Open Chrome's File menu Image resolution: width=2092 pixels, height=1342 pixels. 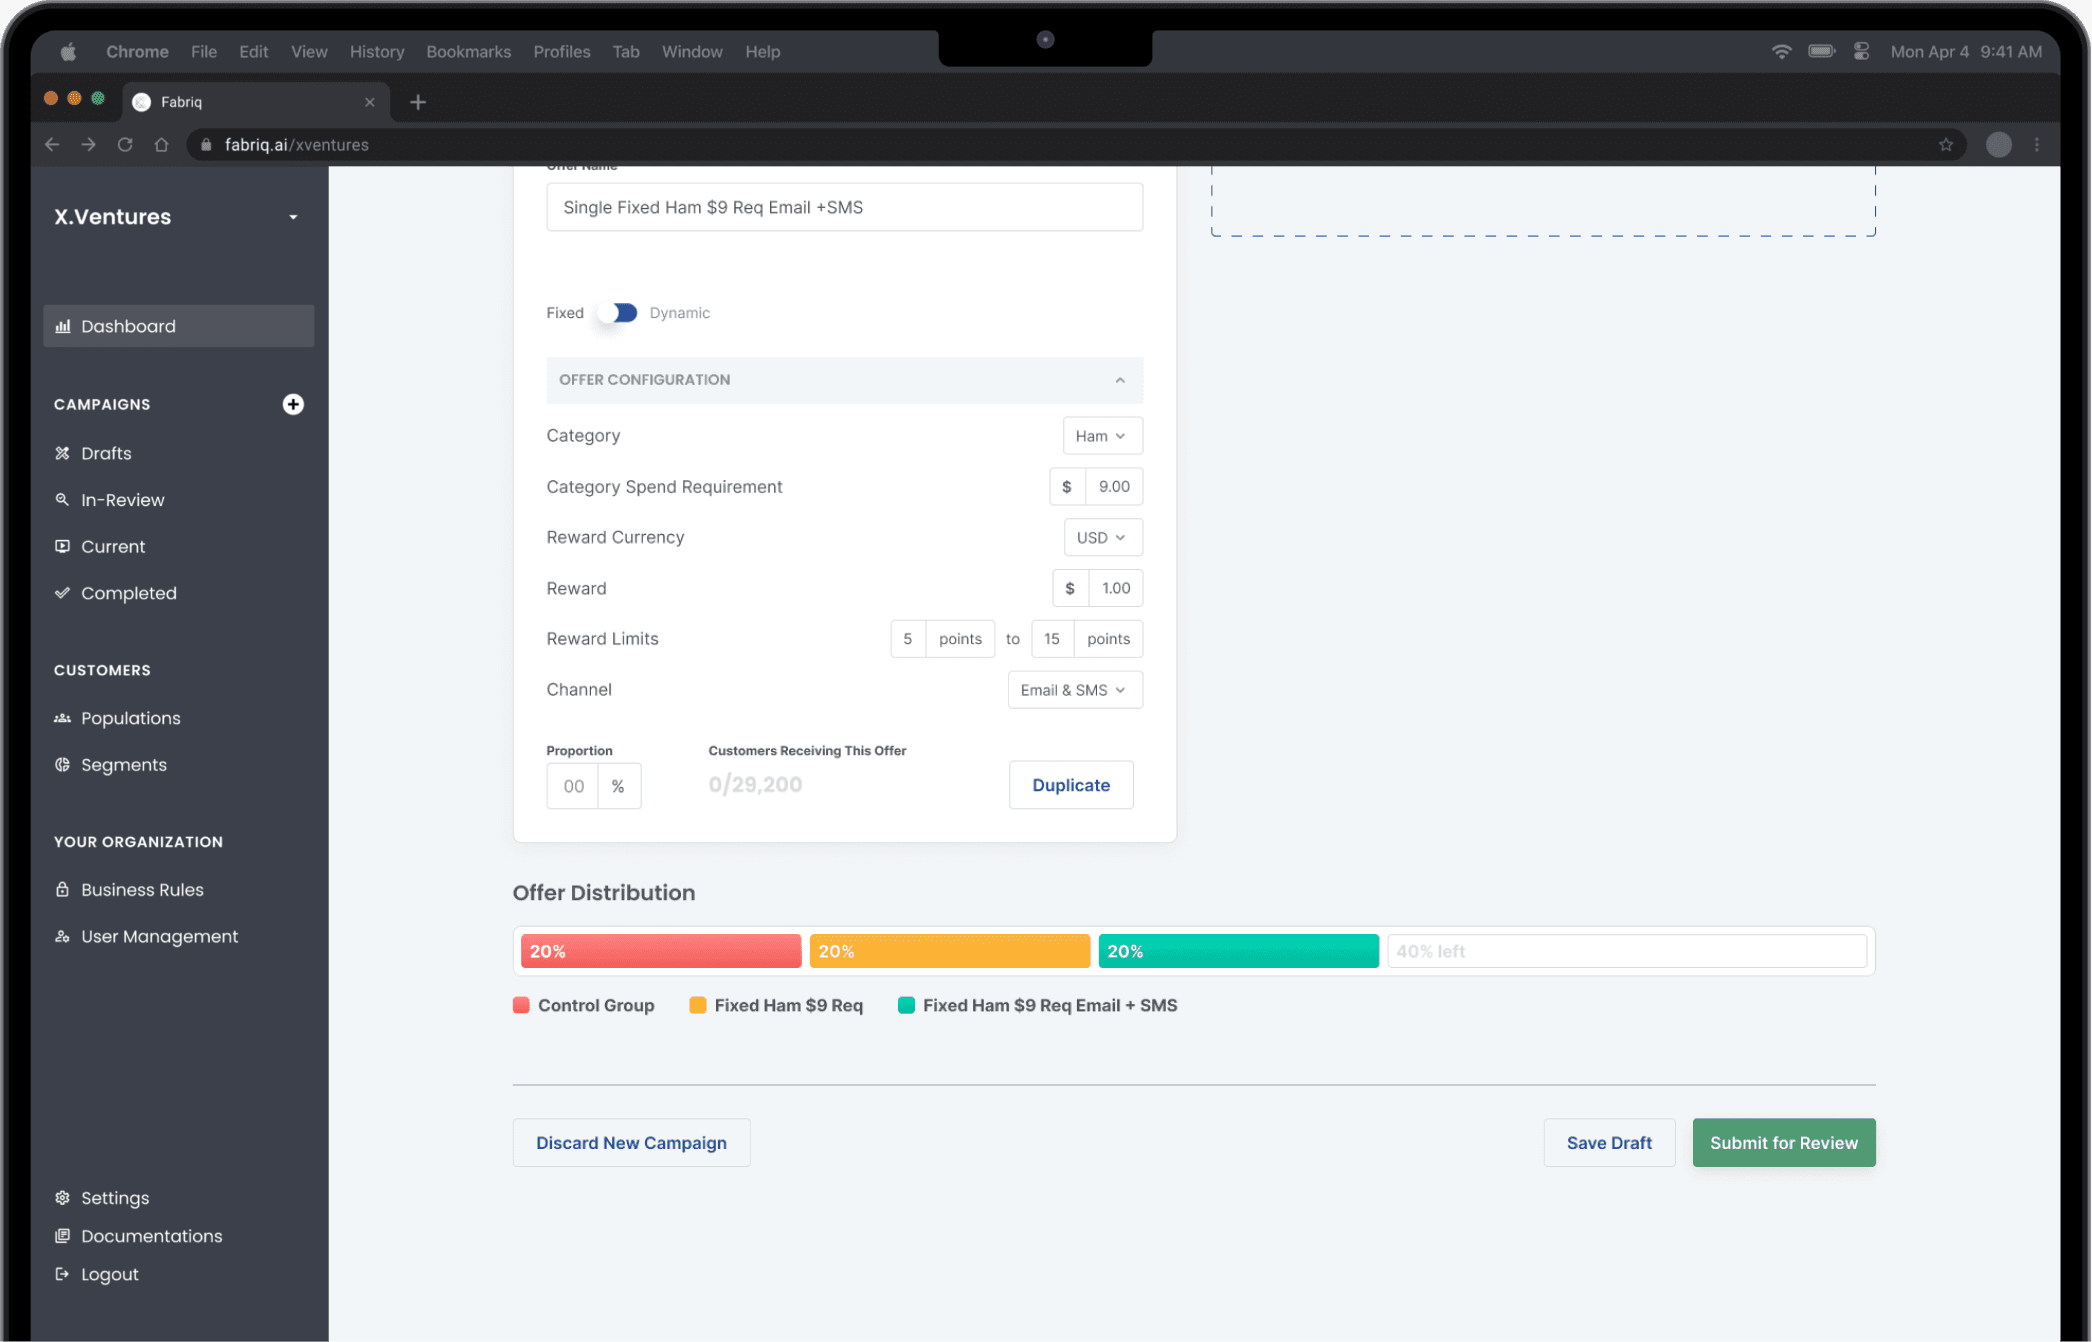[x=204, y=52]
